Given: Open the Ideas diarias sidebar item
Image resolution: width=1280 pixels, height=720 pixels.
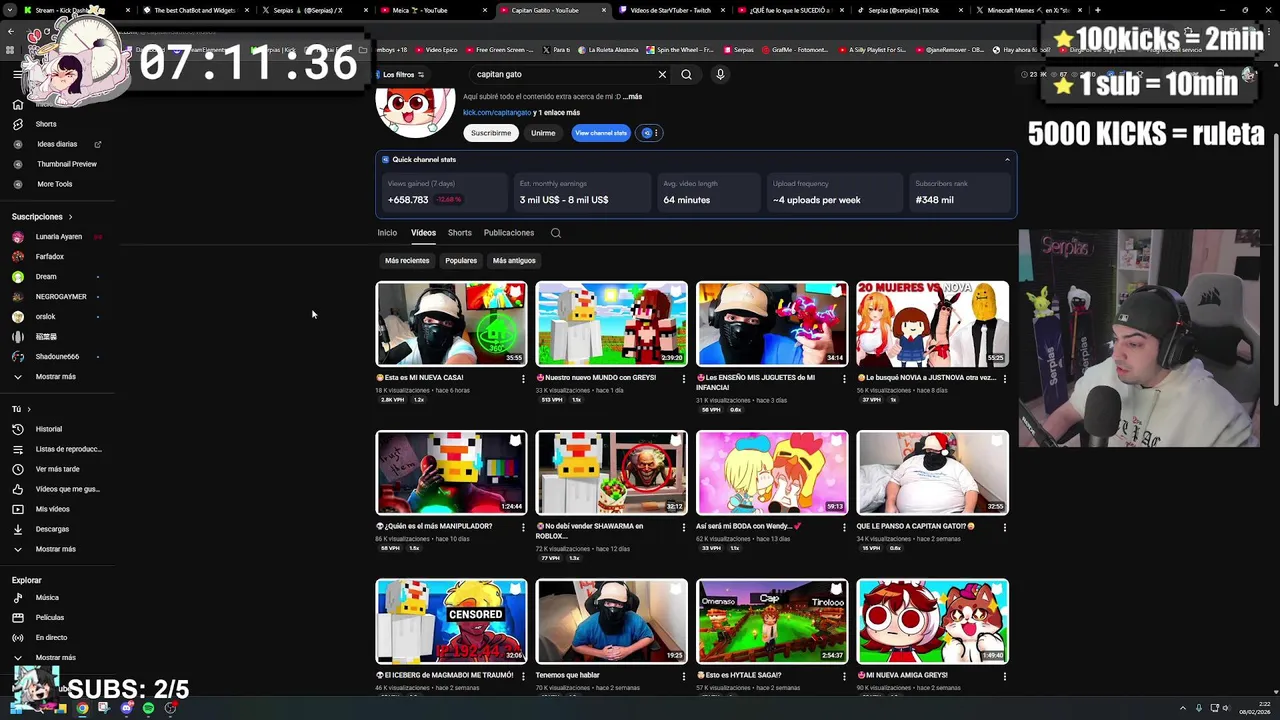Looking at the screenshot, I should tap(57, 144).
